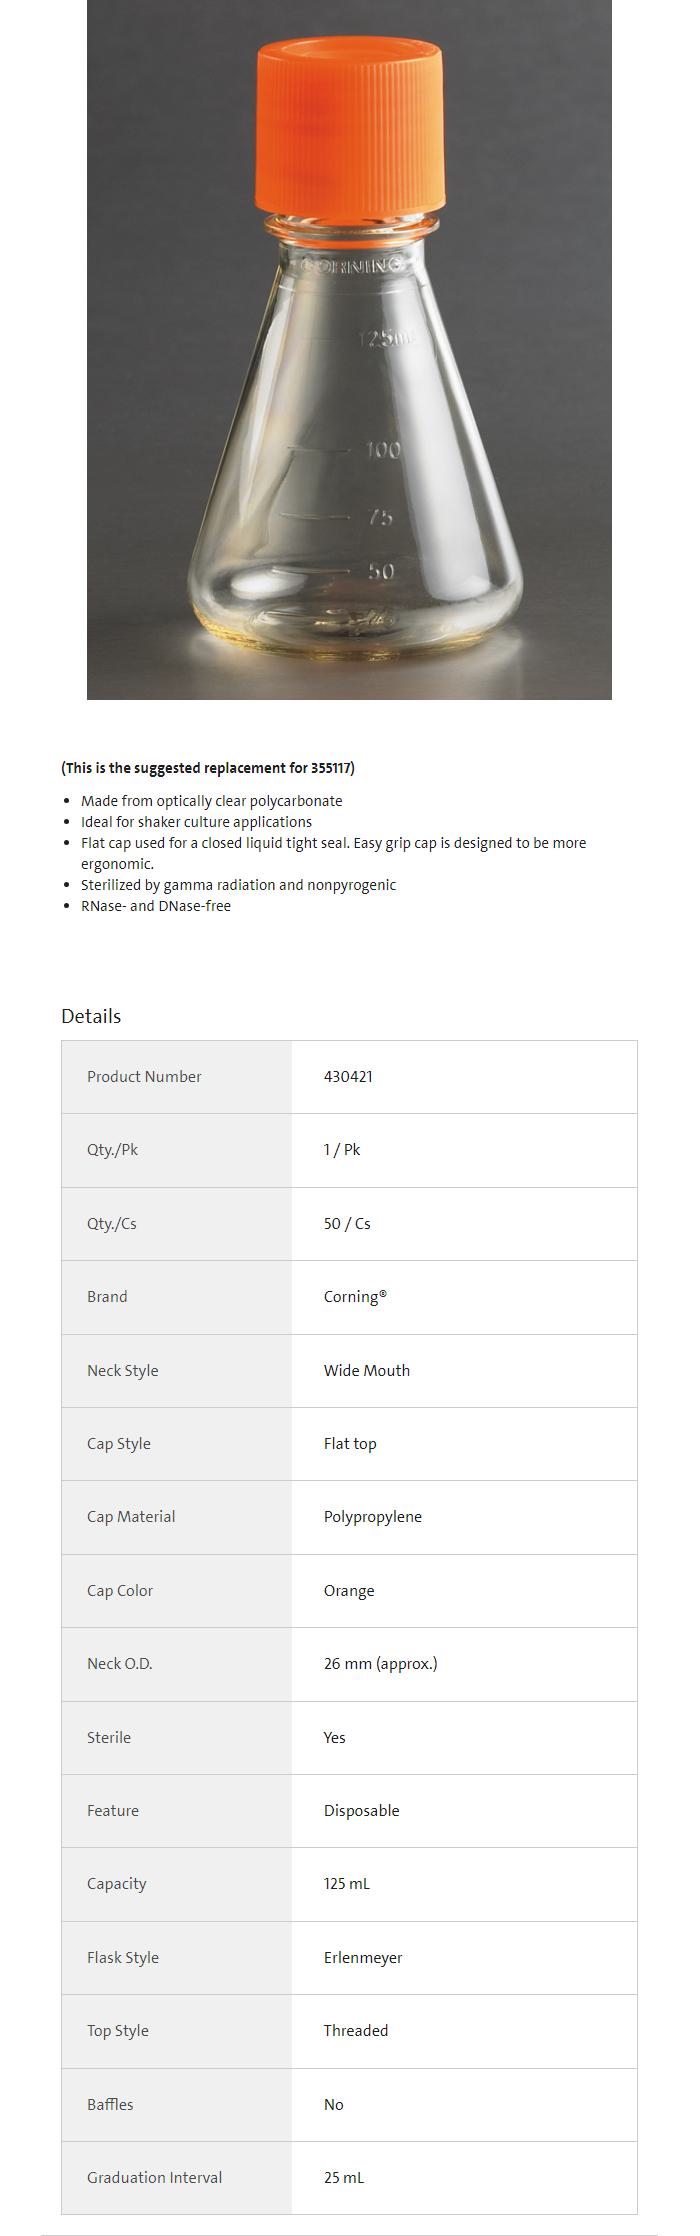Click the Details section heading
This screenshot has height=2236, width=700.
(91, 1016)
